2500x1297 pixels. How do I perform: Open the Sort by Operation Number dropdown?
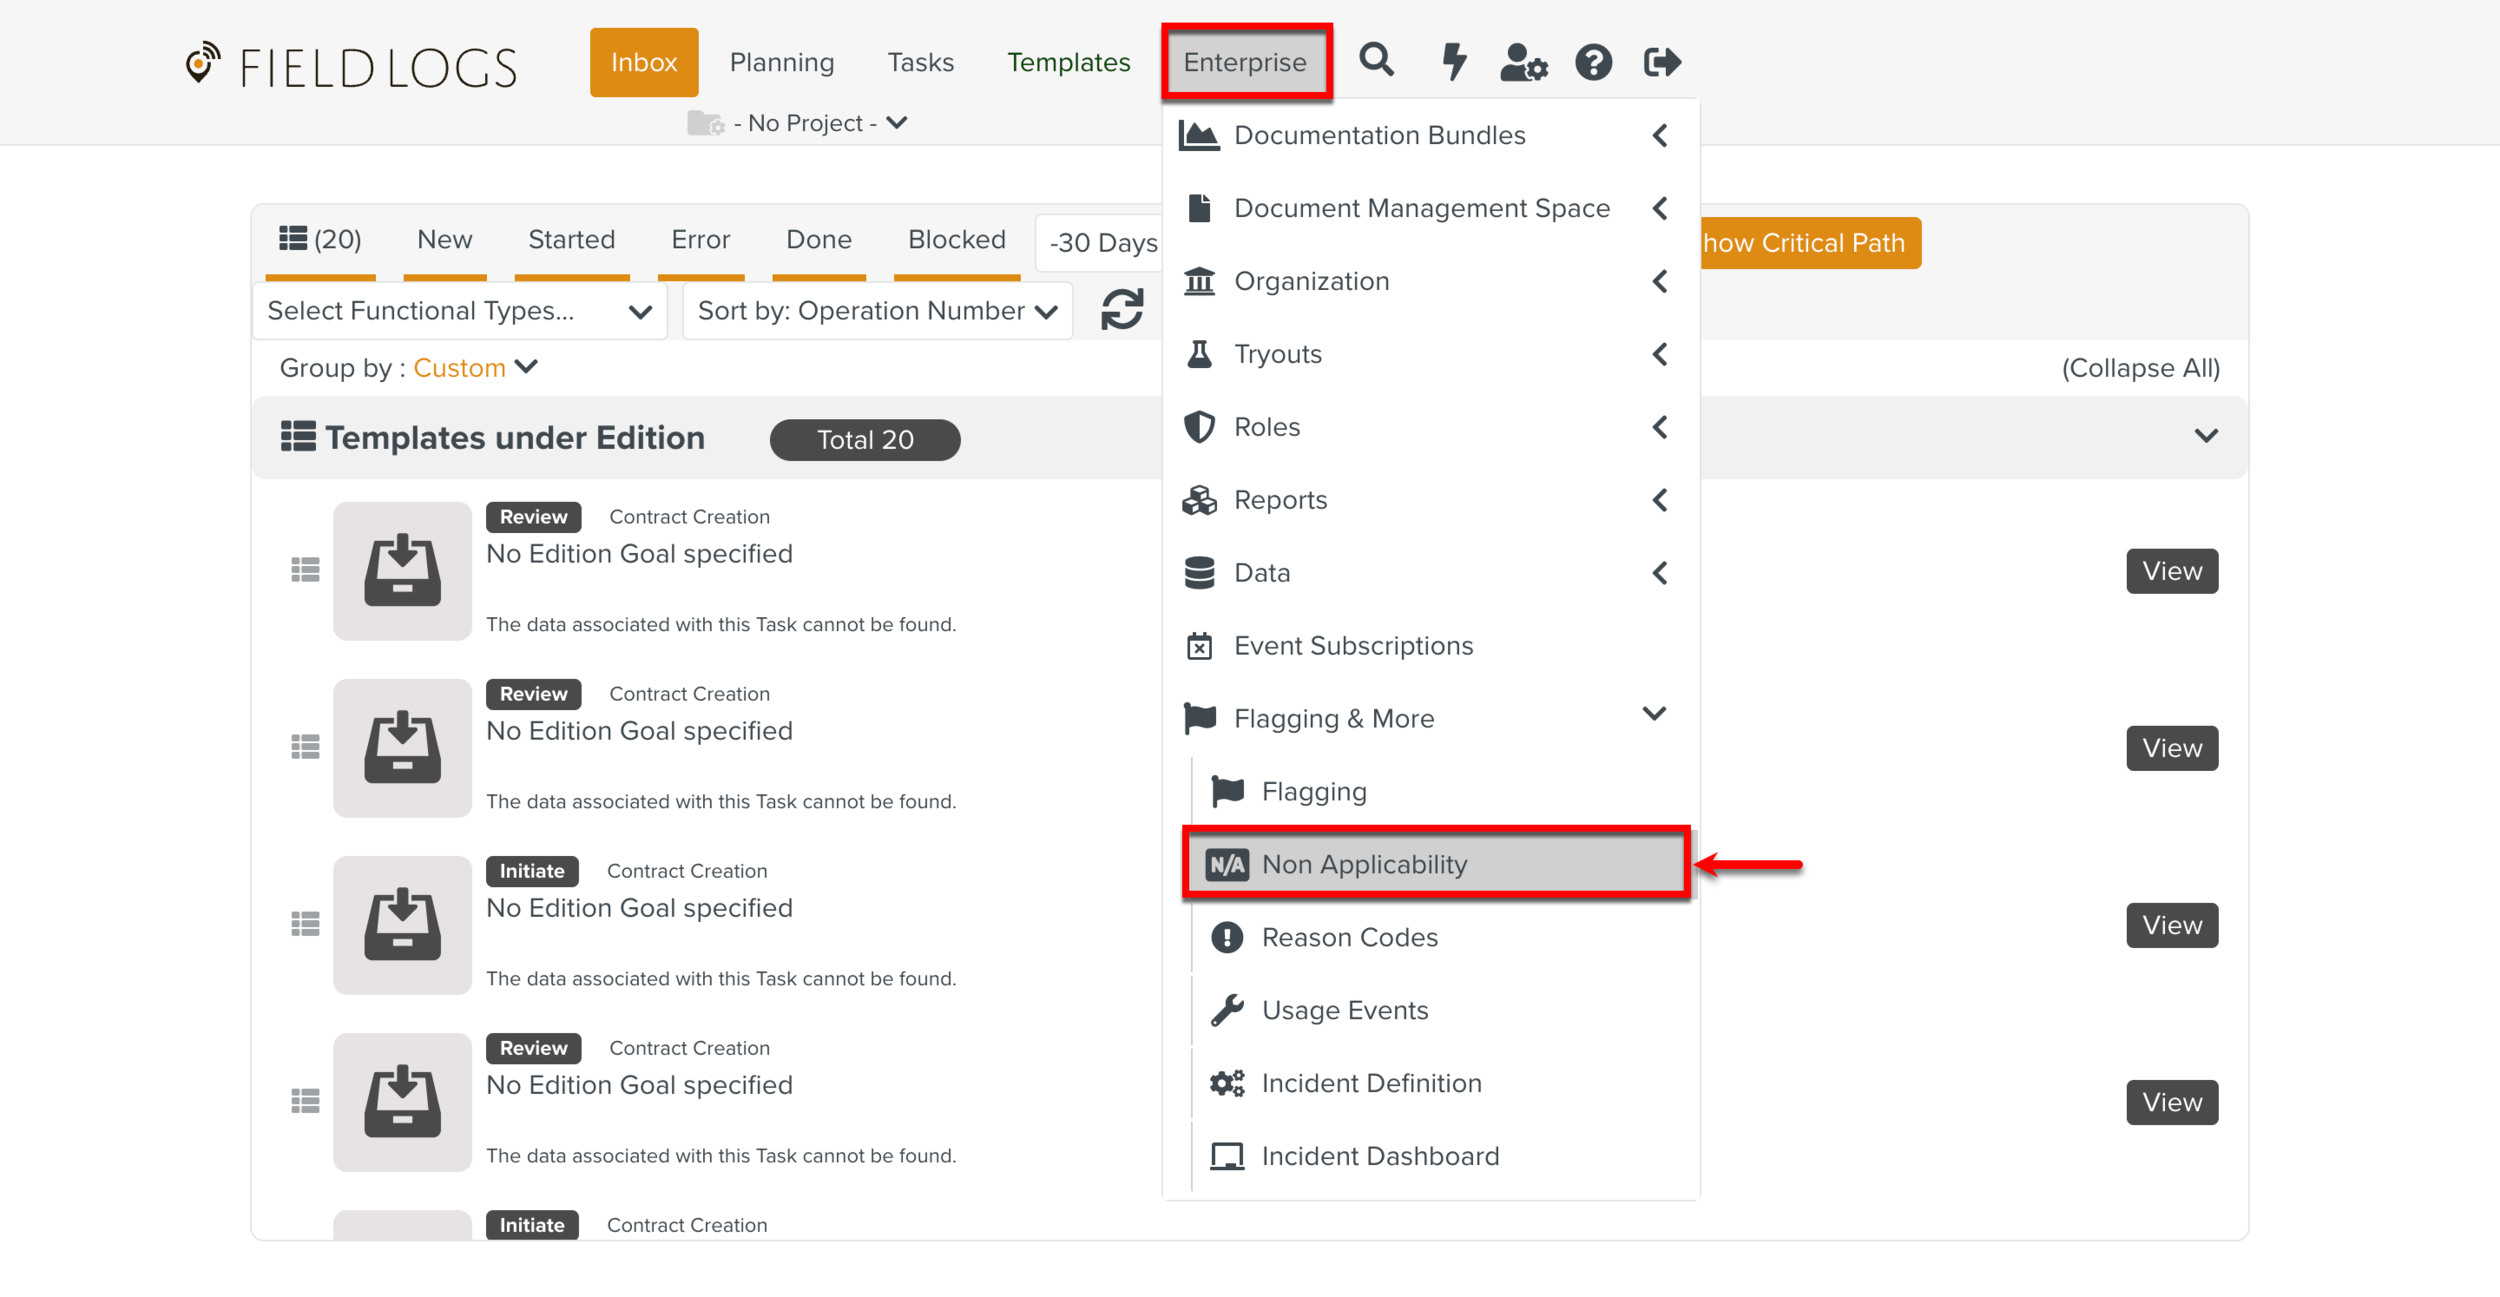(x=877, y=311)
